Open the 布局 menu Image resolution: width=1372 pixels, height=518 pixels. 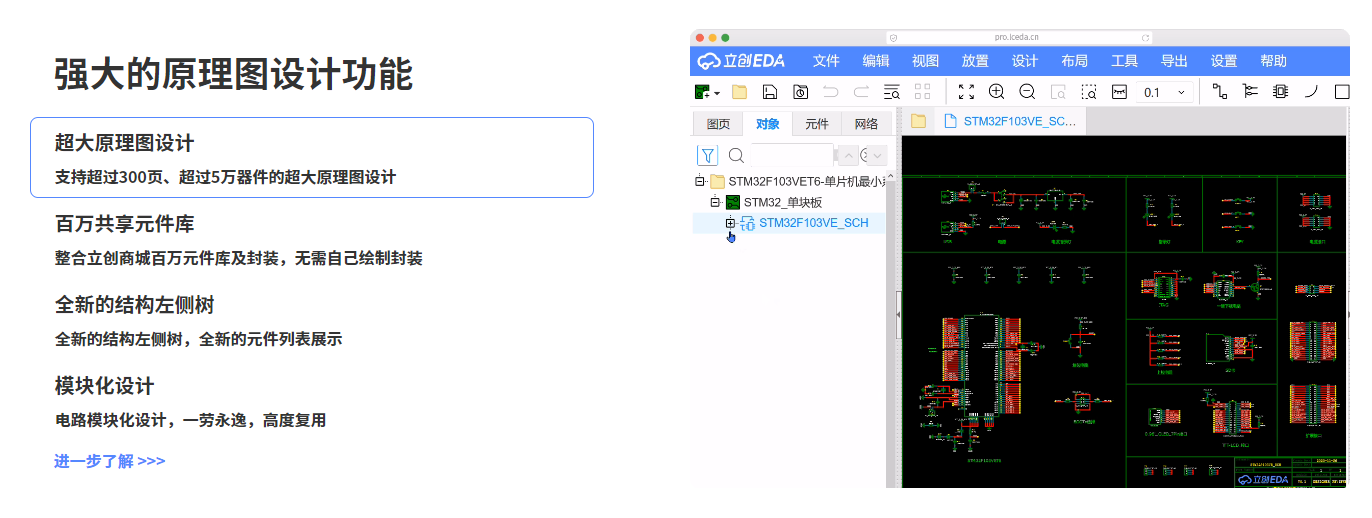click(x=1075, y=61)
